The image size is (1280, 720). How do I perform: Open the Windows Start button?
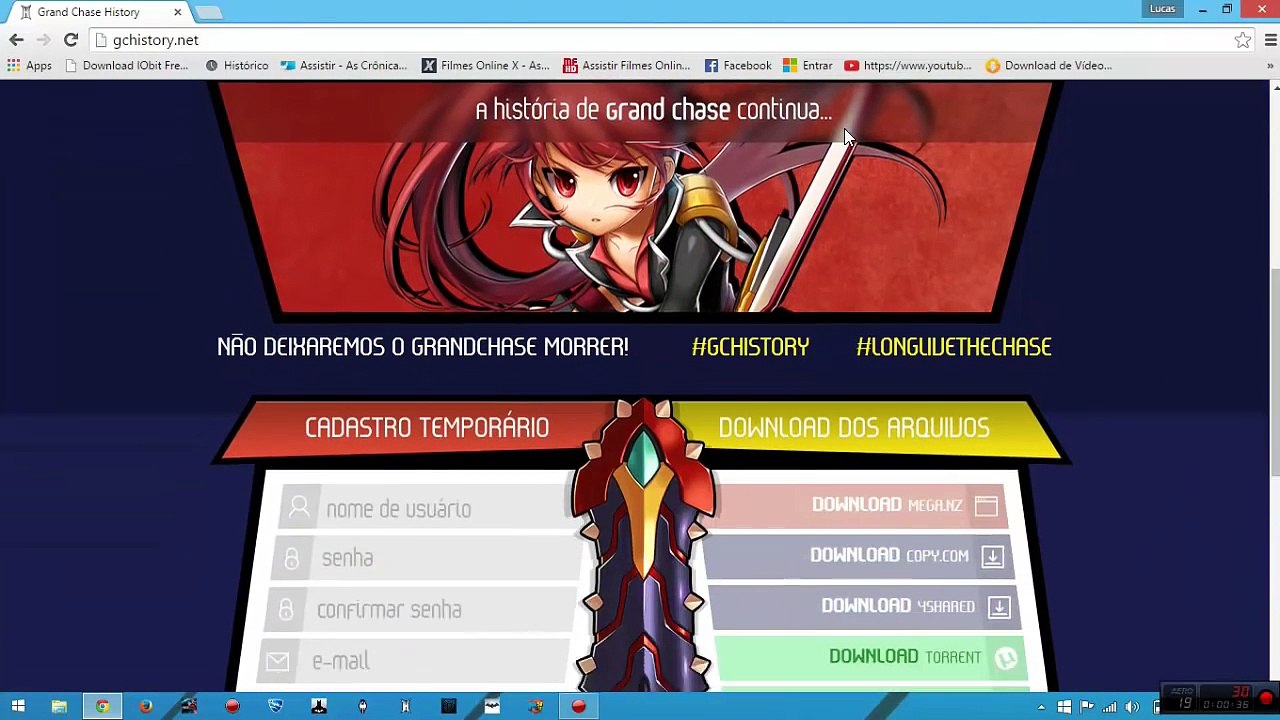[17, 706]
